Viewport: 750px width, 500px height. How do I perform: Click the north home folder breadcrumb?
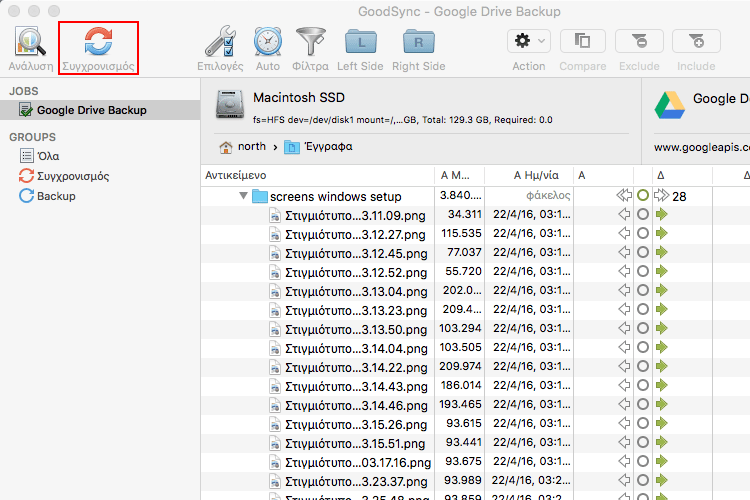(x=243, y=146)
